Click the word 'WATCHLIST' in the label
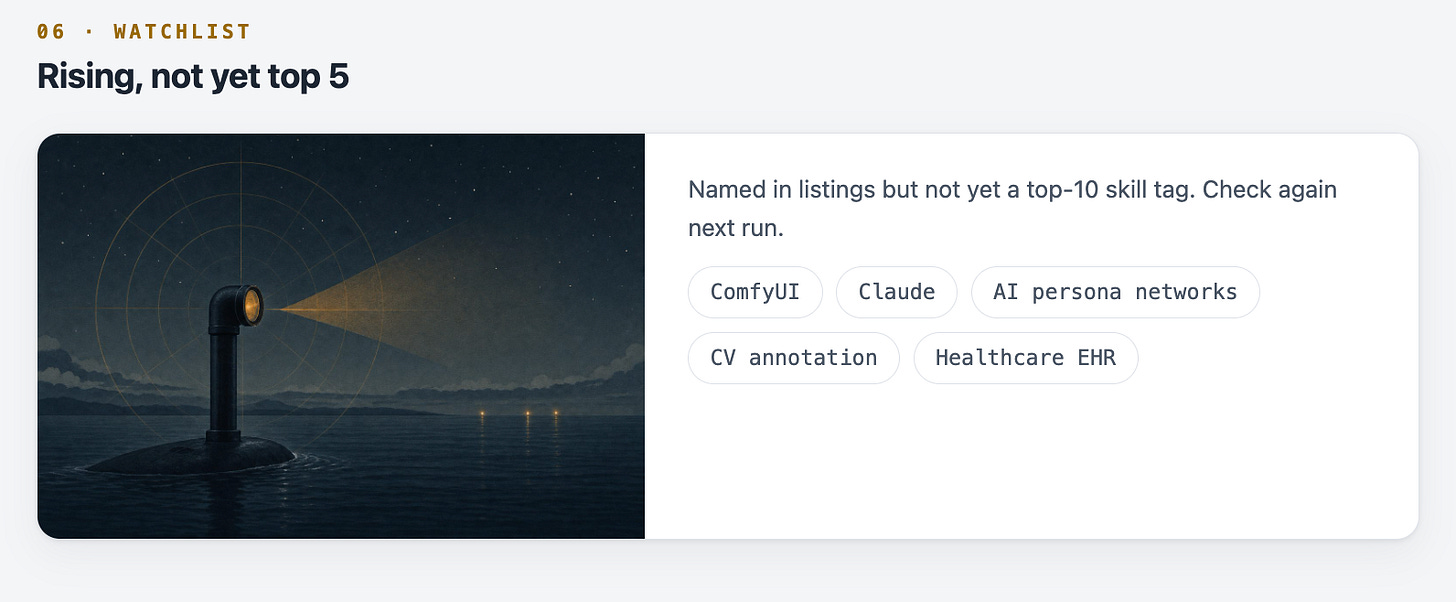 point(182,31)
